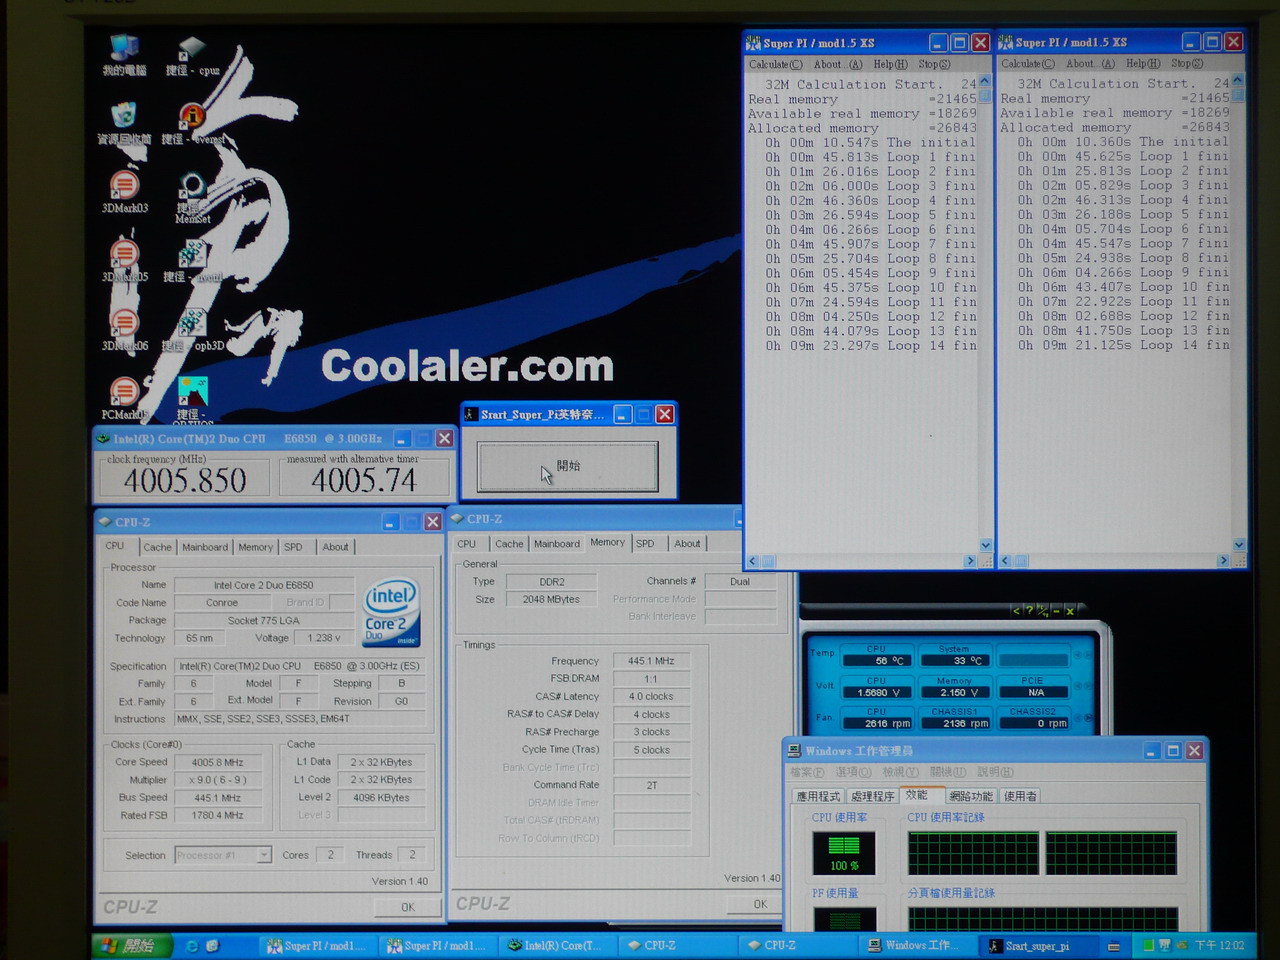Open Calculate menu in right Super PI window
The width and height of the screenshot is (1280, 960).
[x=1028, y=63]
